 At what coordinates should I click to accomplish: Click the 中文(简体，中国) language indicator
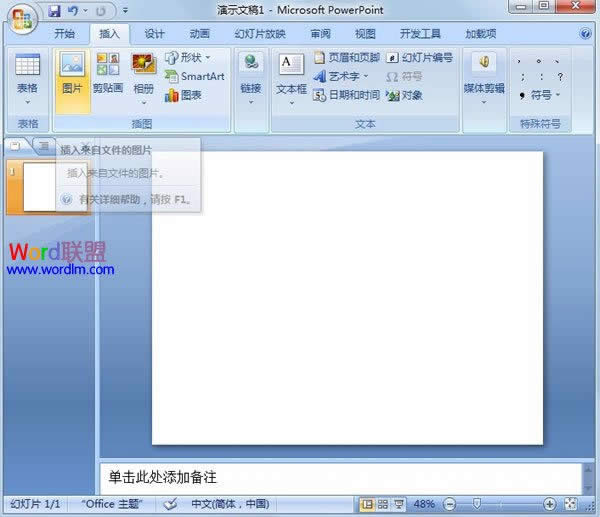coord(230,504)
